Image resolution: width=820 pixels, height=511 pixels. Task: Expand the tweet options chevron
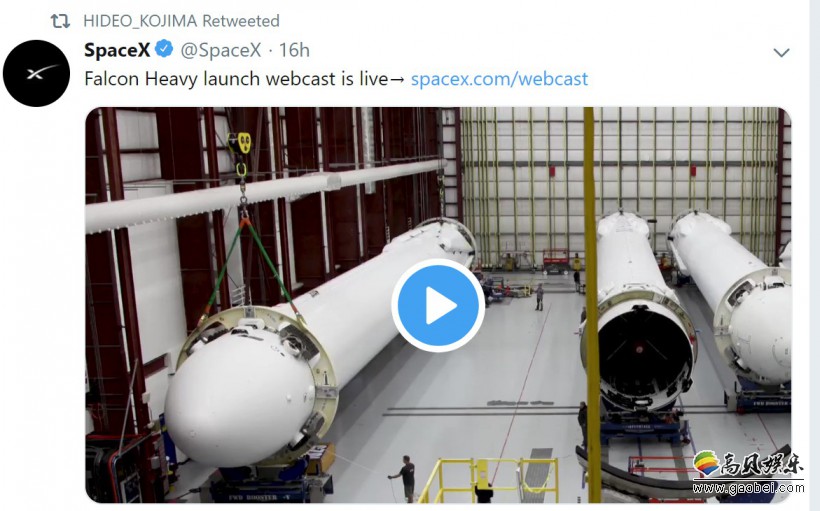pos(781,53)
